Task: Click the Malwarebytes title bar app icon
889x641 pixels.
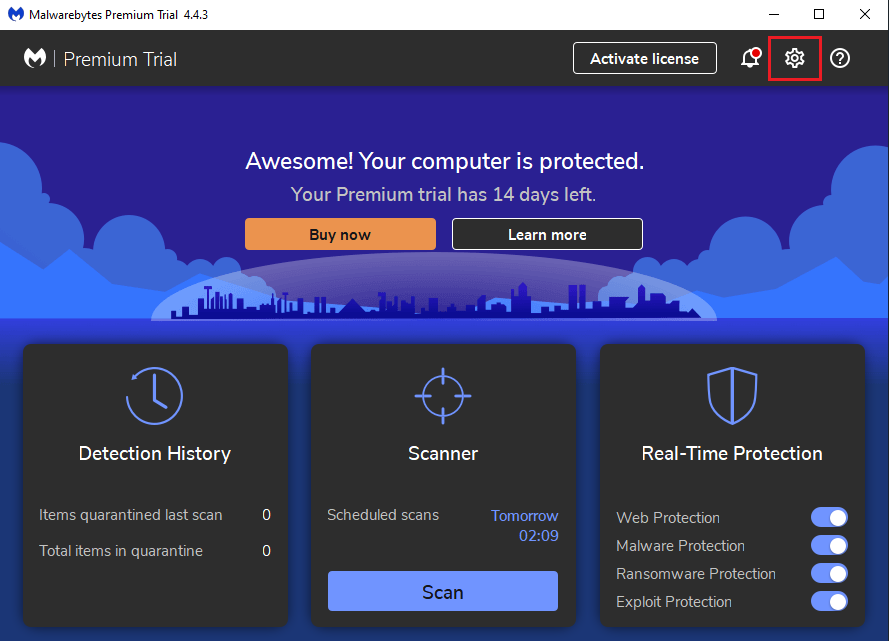Action: 15,14
